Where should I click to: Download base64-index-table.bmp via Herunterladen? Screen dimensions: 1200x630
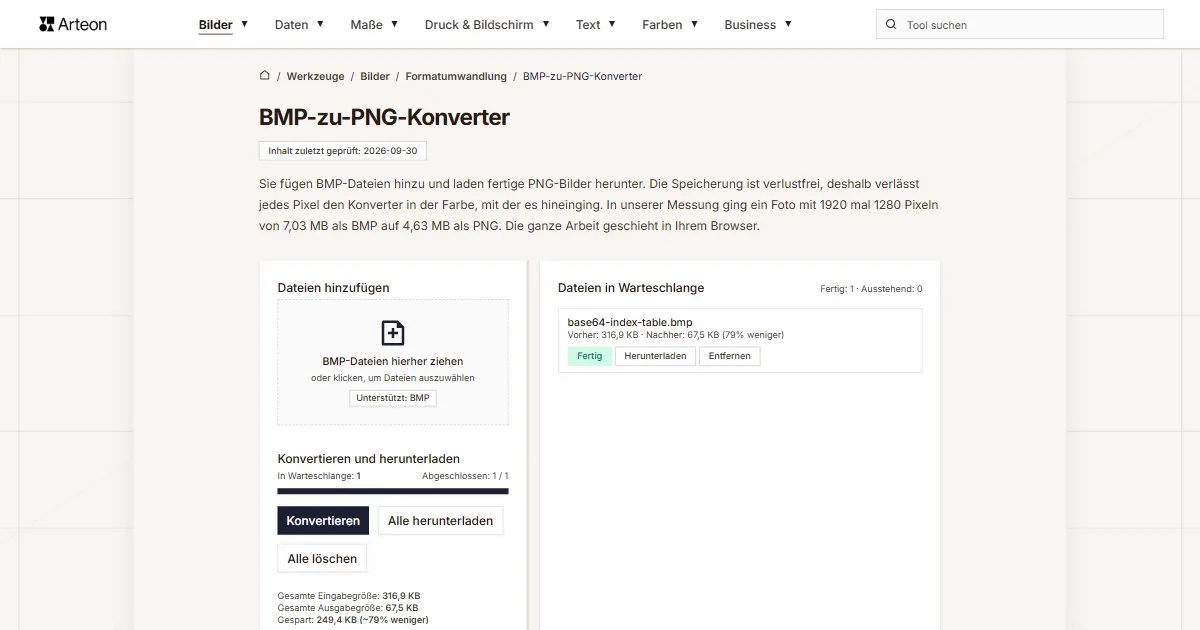pyautogui.click(x=655, y=356)
